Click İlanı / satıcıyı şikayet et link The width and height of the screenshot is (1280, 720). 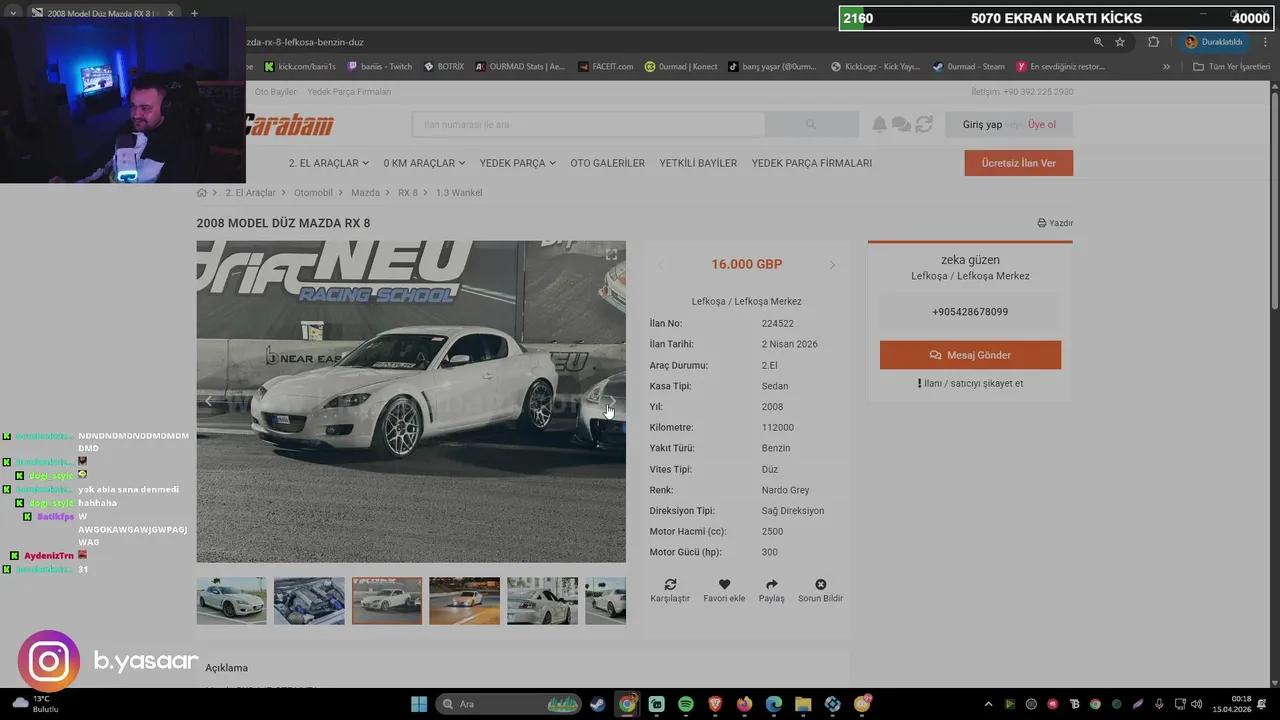pos(970,383)
